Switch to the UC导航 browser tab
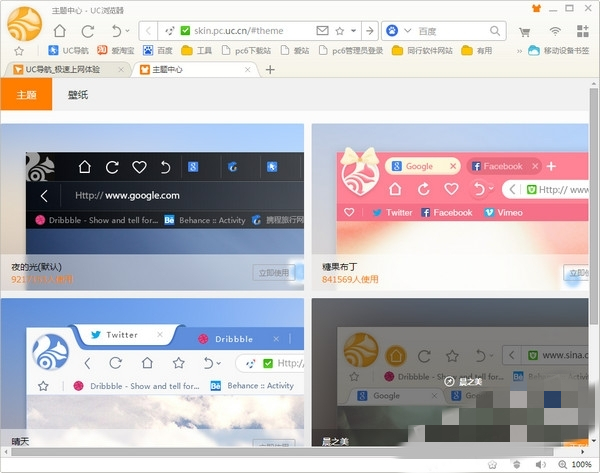 pyautogui.click(x=66, y=69)
